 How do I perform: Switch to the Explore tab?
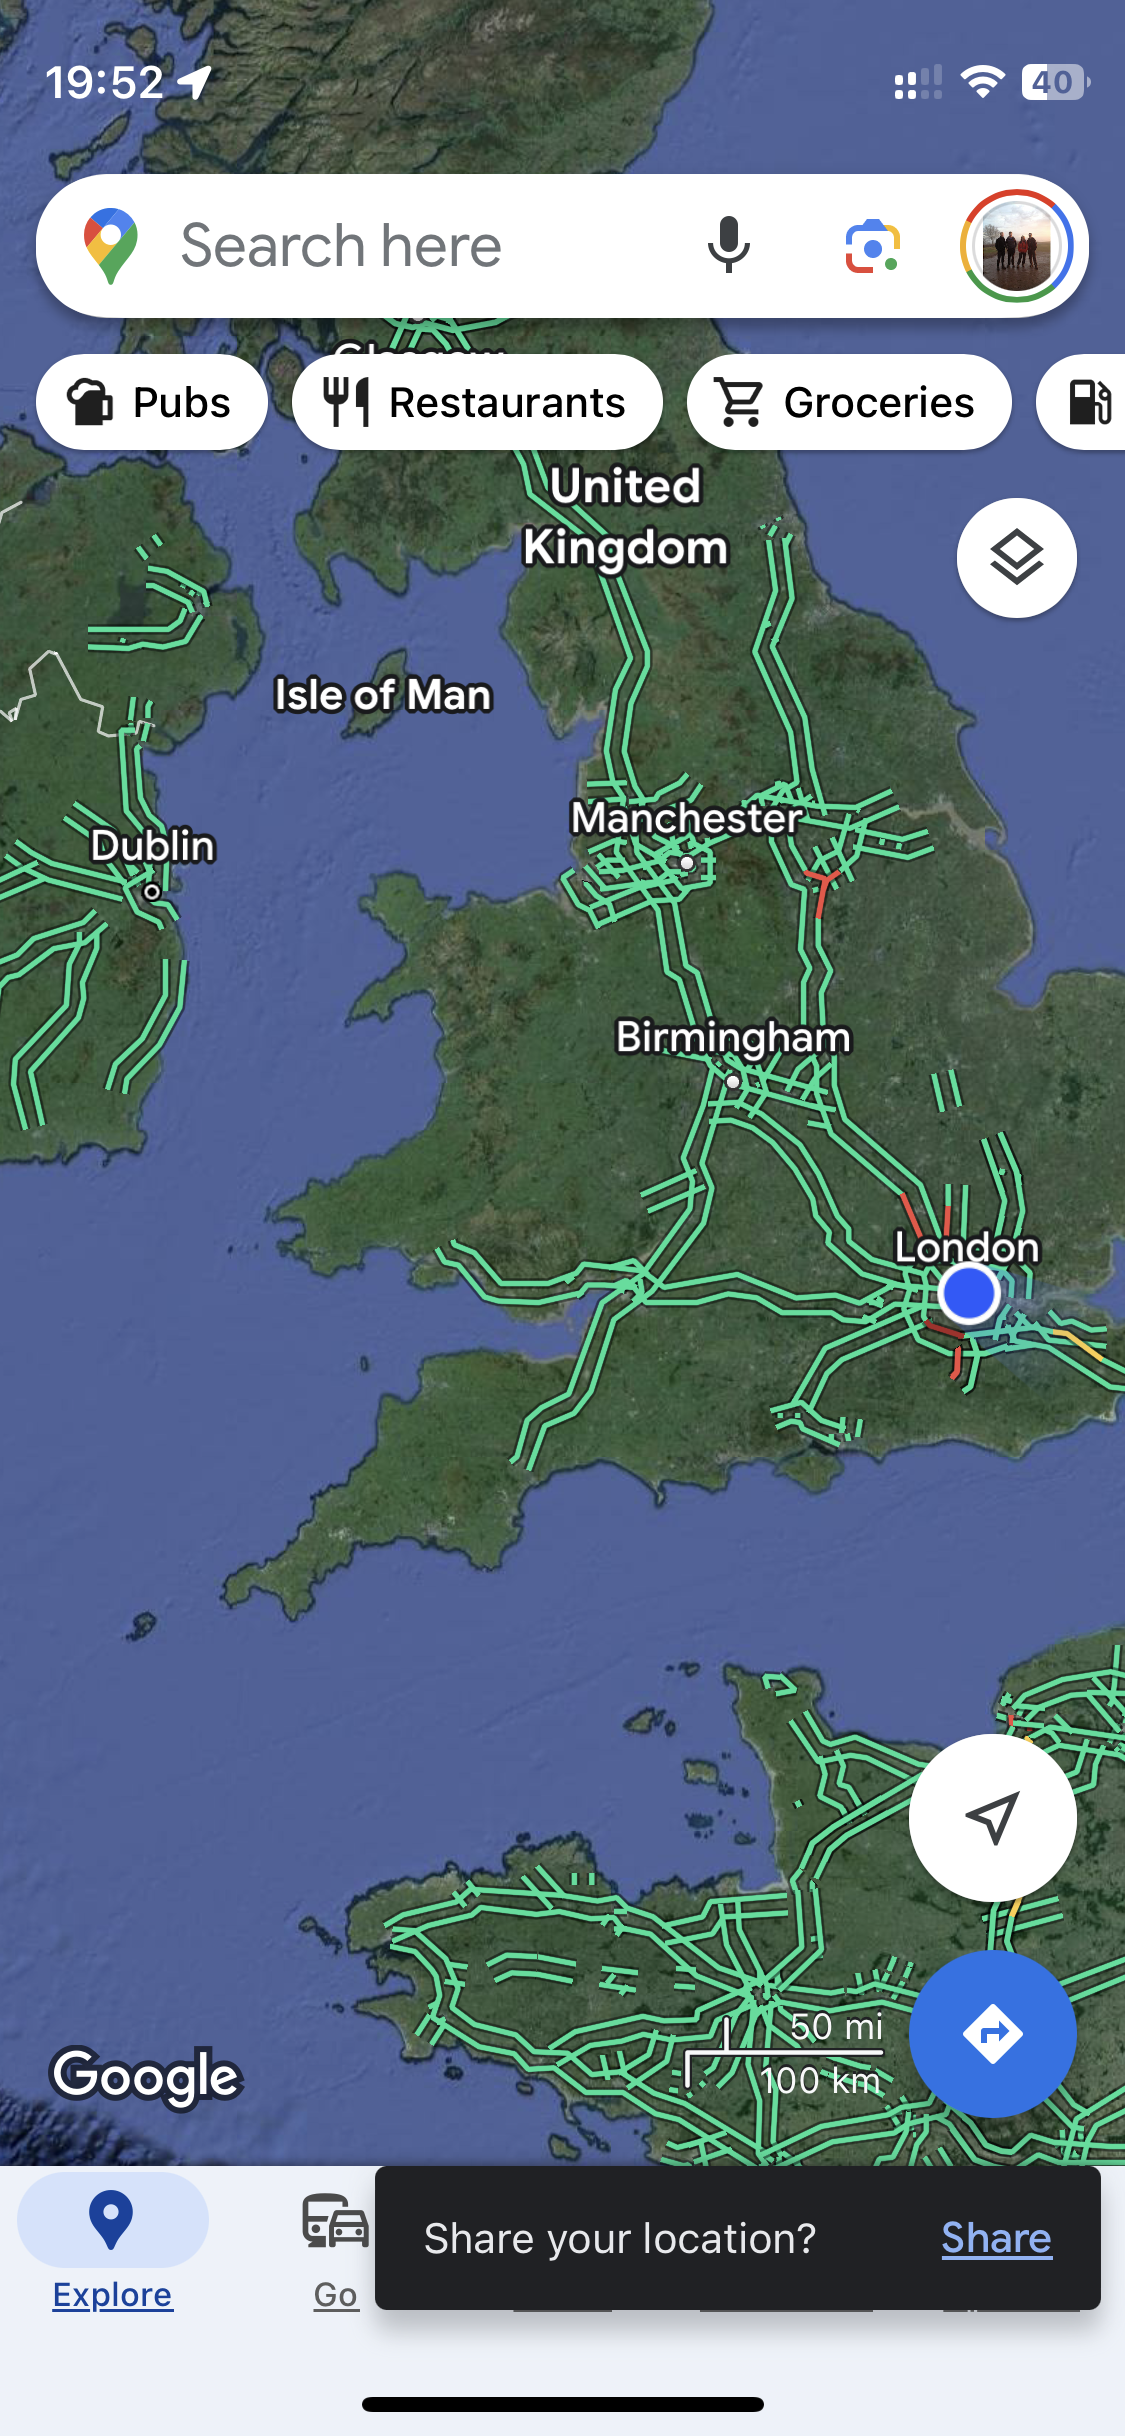[x=112, y=2243]
